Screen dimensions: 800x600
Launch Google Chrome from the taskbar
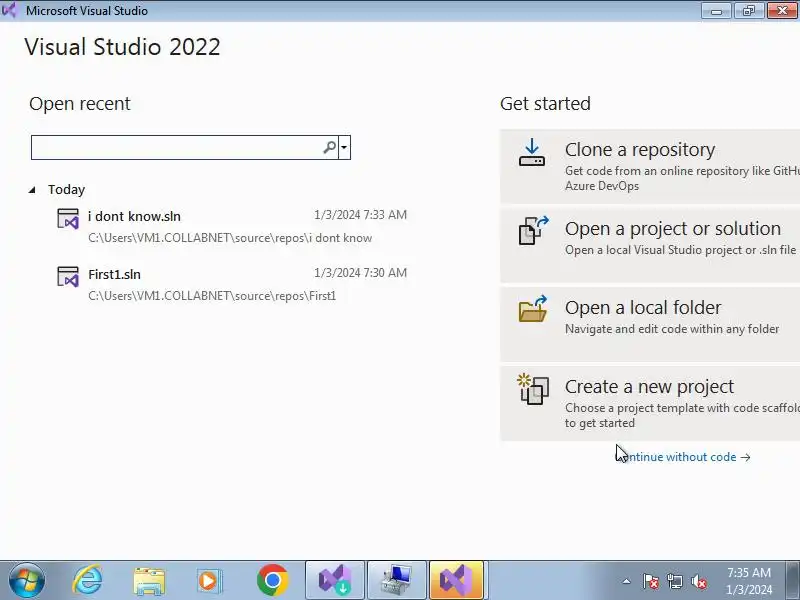[x=272, y=580]
